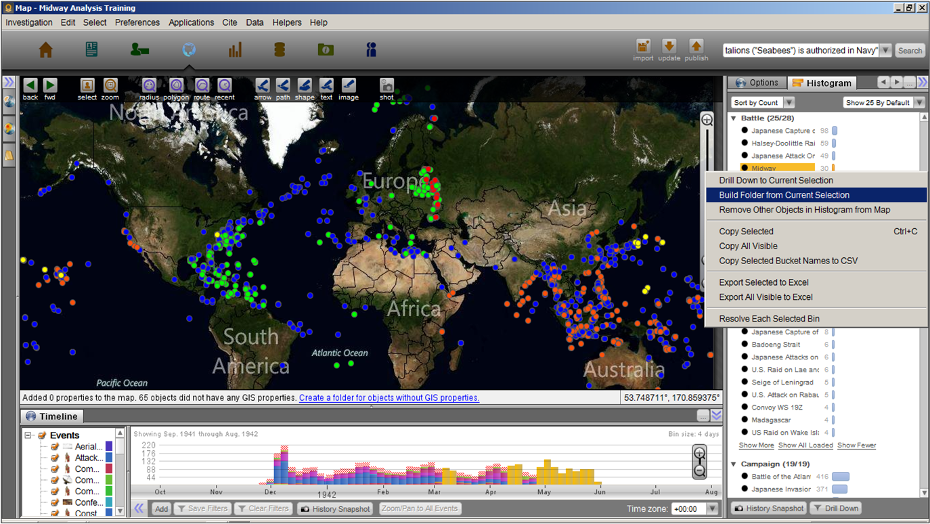
Task: Open Create a folder for objects without GIS properties link
Action: (x=389, y=398)
